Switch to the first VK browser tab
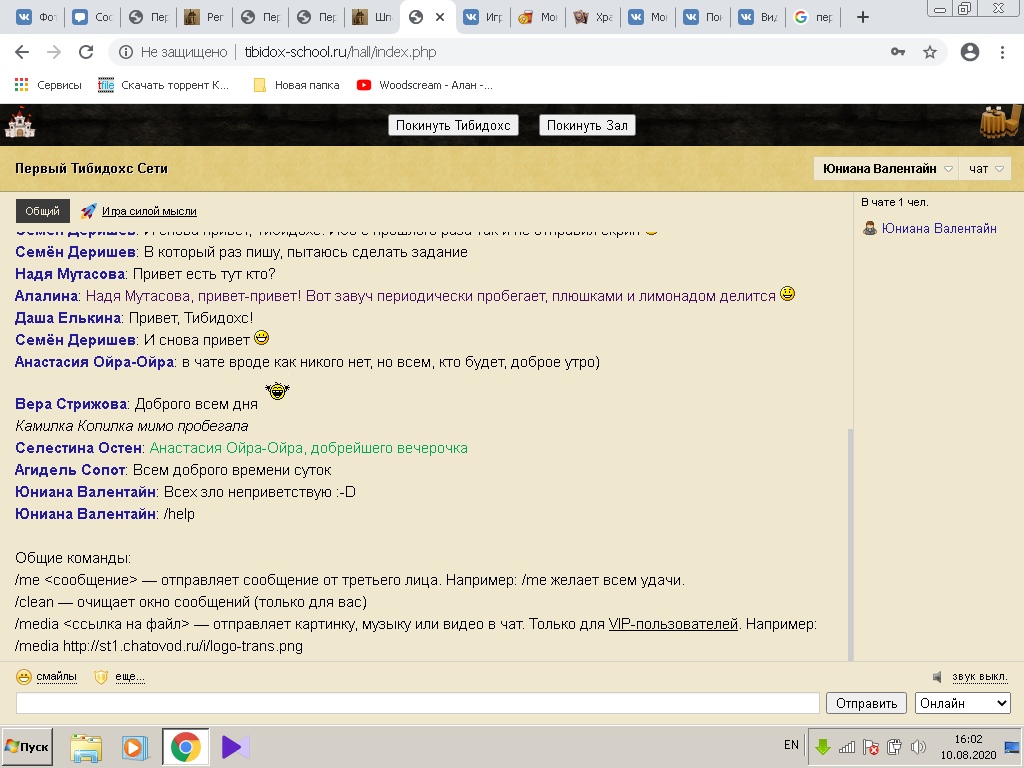 [36, 18]
